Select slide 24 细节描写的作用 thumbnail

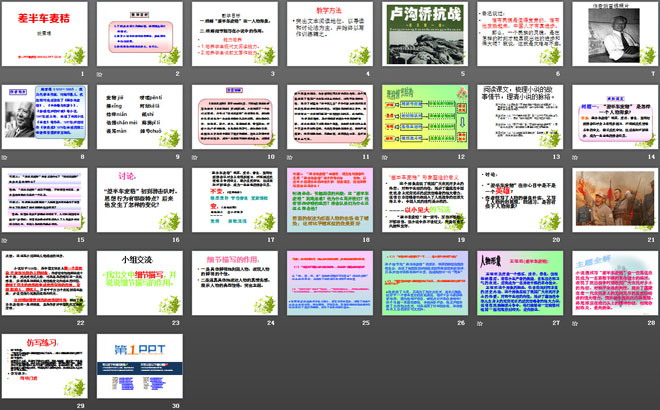point(235,283)
